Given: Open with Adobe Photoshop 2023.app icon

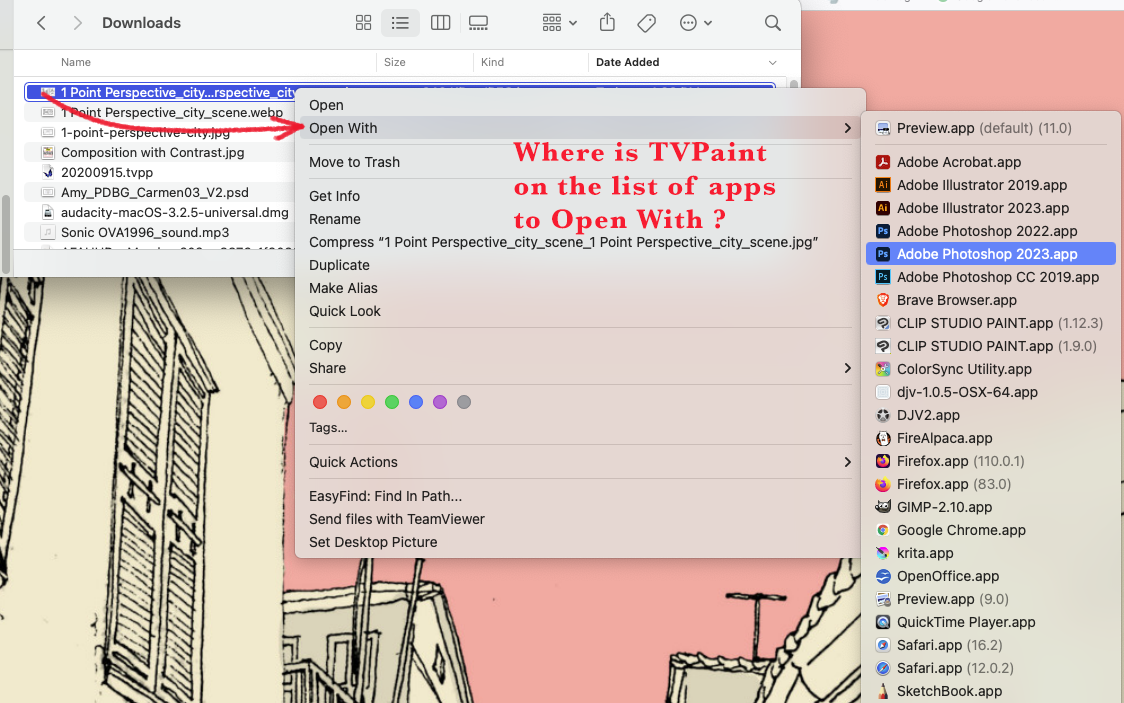Looking at the screenshot, I should pos(883,254).
